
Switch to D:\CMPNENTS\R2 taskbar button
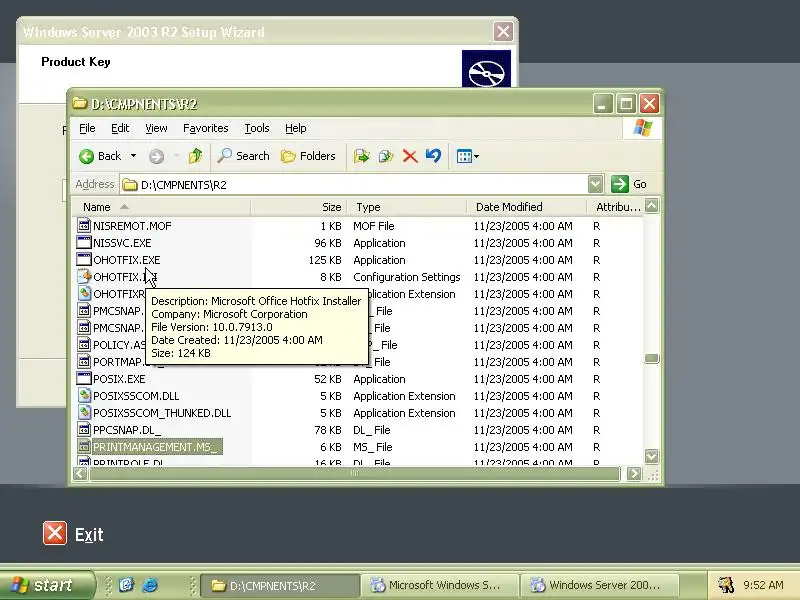280,585
